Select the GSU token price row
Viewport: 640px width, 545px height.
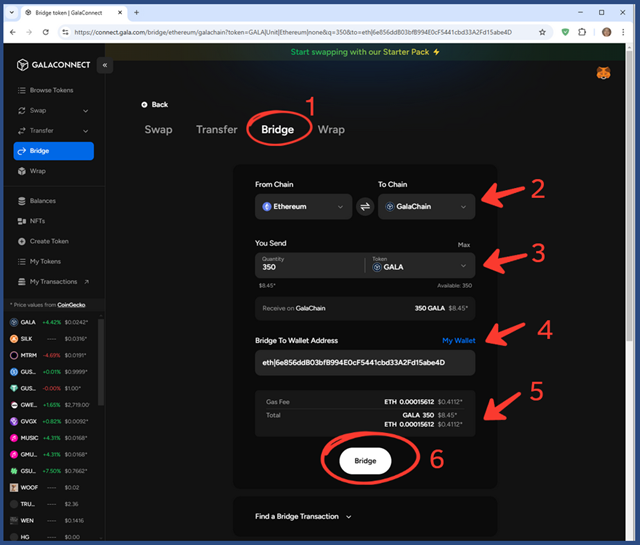49,471
